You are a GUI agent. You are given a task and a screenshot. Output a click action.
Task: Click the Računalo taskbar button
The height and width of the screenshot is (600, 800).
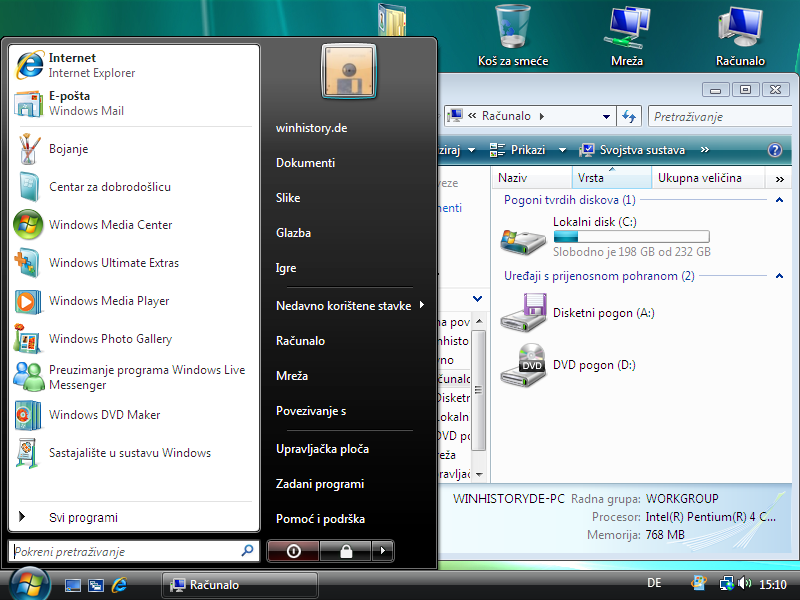point(240,585)
